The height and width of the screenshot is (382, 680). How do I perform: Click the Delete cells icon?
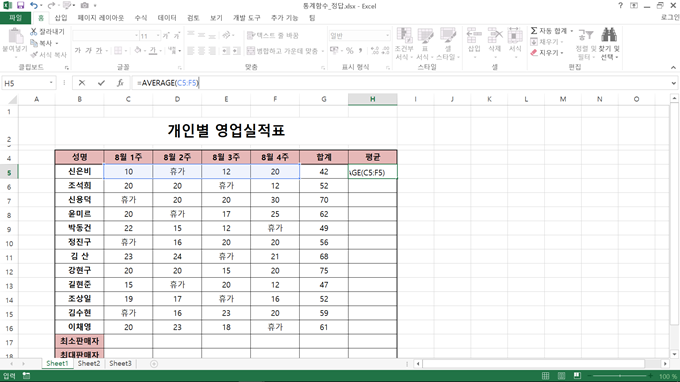click(495, 35)
